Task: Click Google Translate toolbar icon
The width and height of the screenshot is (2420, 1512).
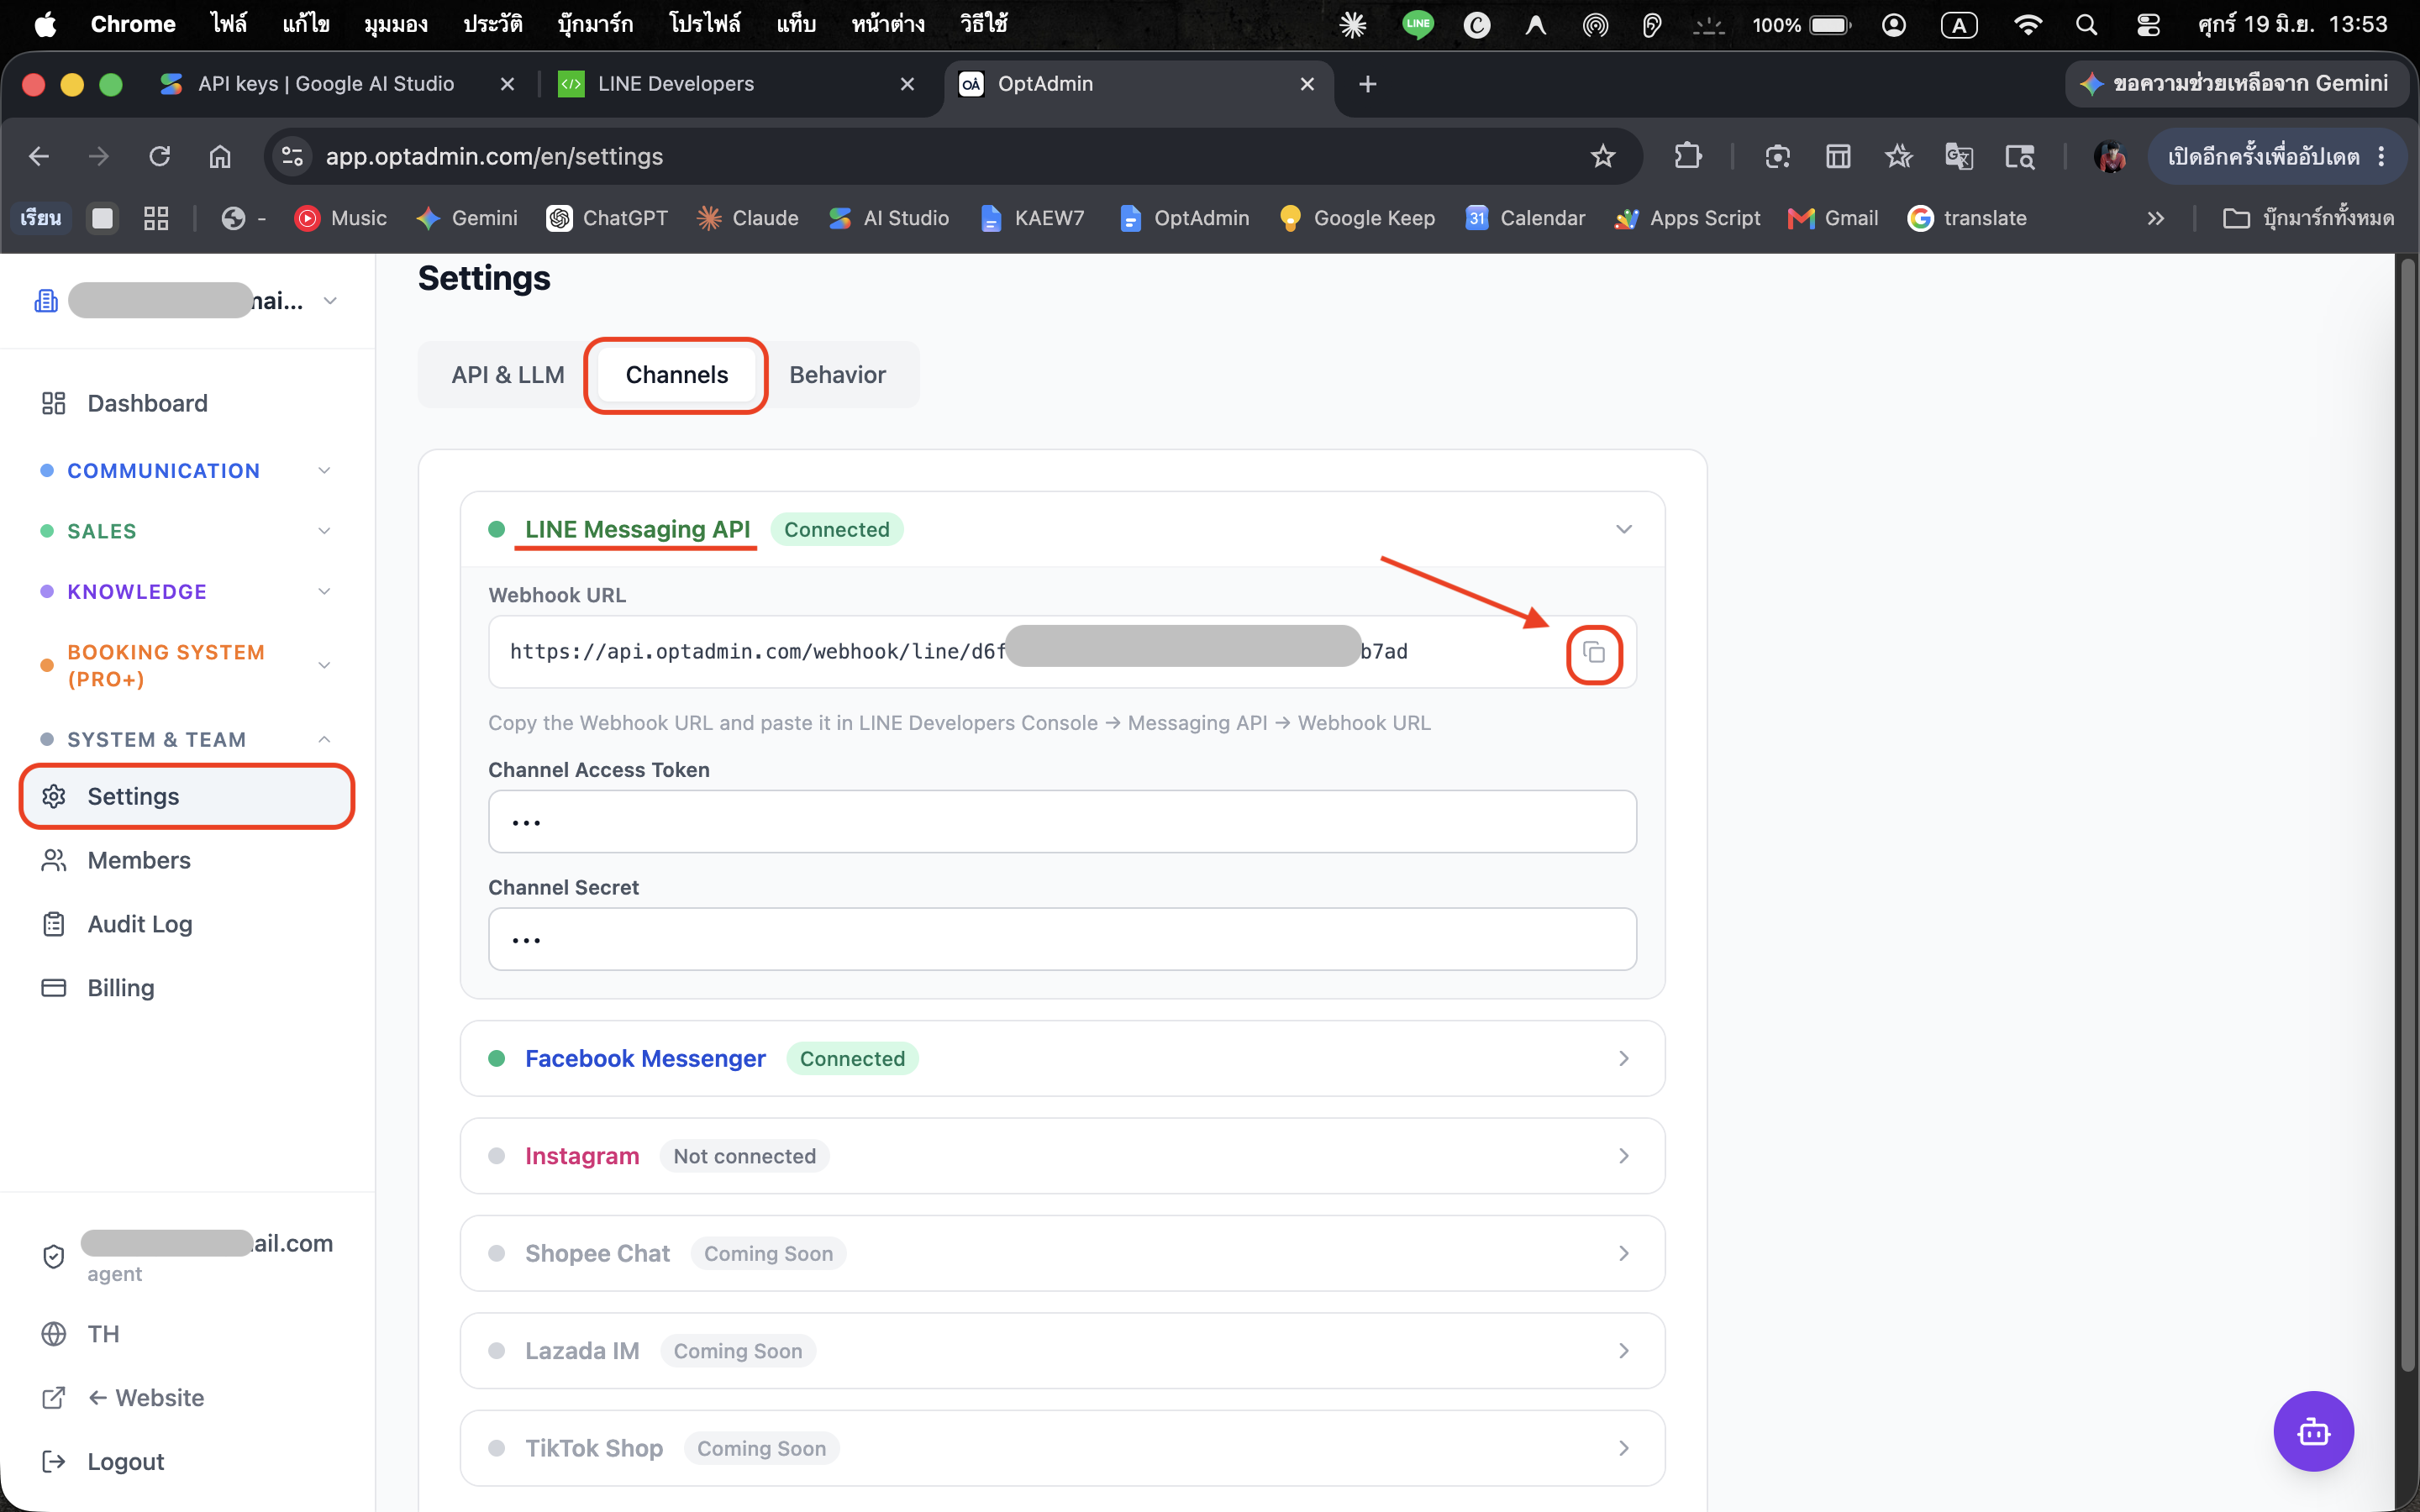Action: pyautogui.click(x=1958, y=156)
